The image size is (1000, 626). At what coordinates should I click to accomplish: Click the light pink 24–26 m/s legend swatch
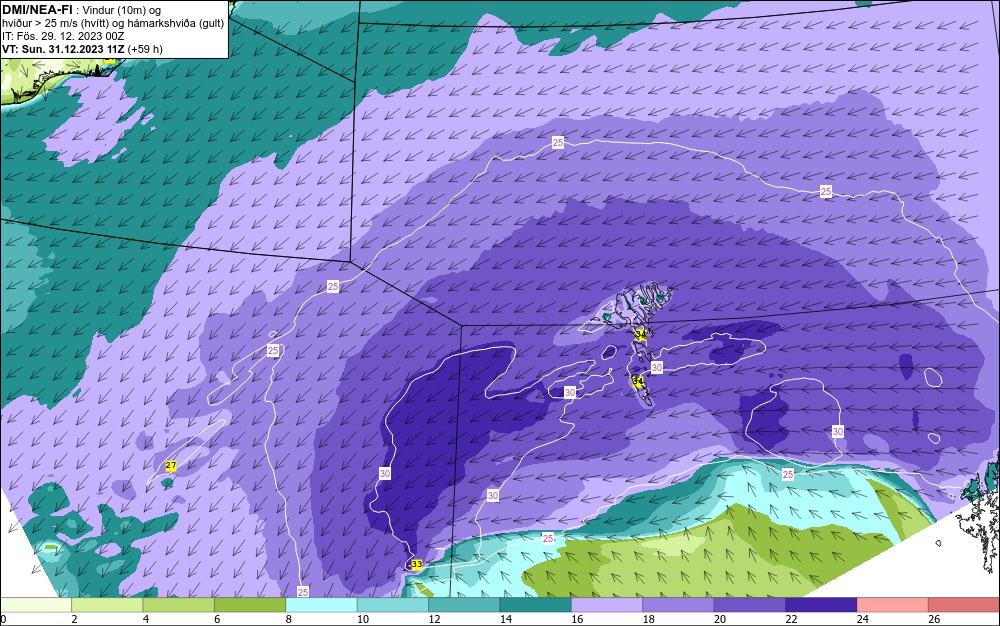click(893, 605)
